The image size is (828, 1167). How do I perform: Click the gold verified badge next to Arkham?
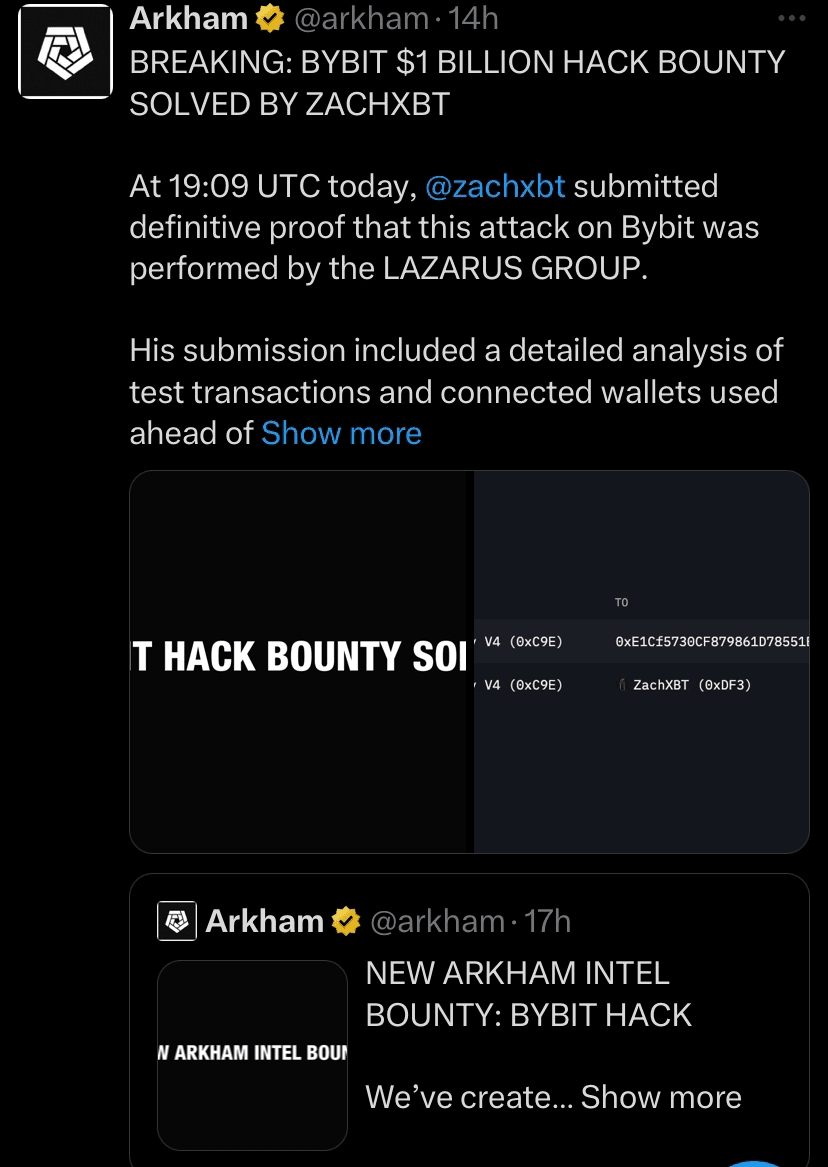[268, 17]
